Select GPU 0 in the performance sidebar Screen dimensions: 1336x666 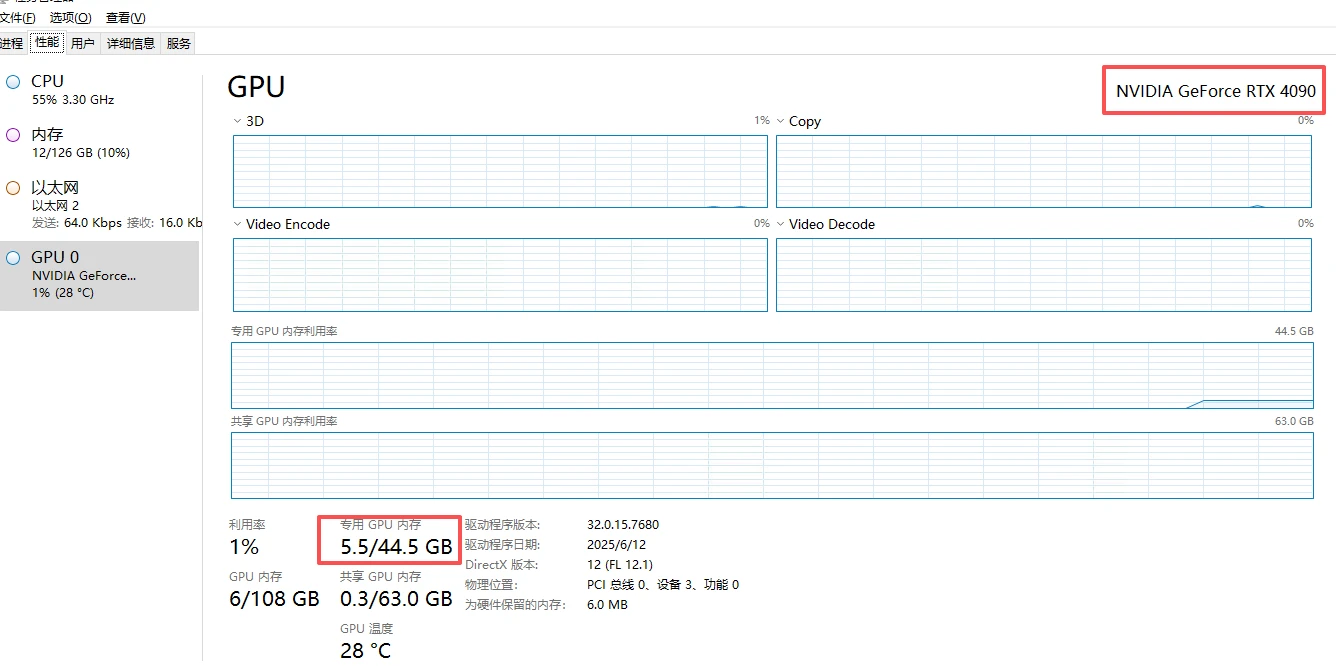tap(100, 275)
